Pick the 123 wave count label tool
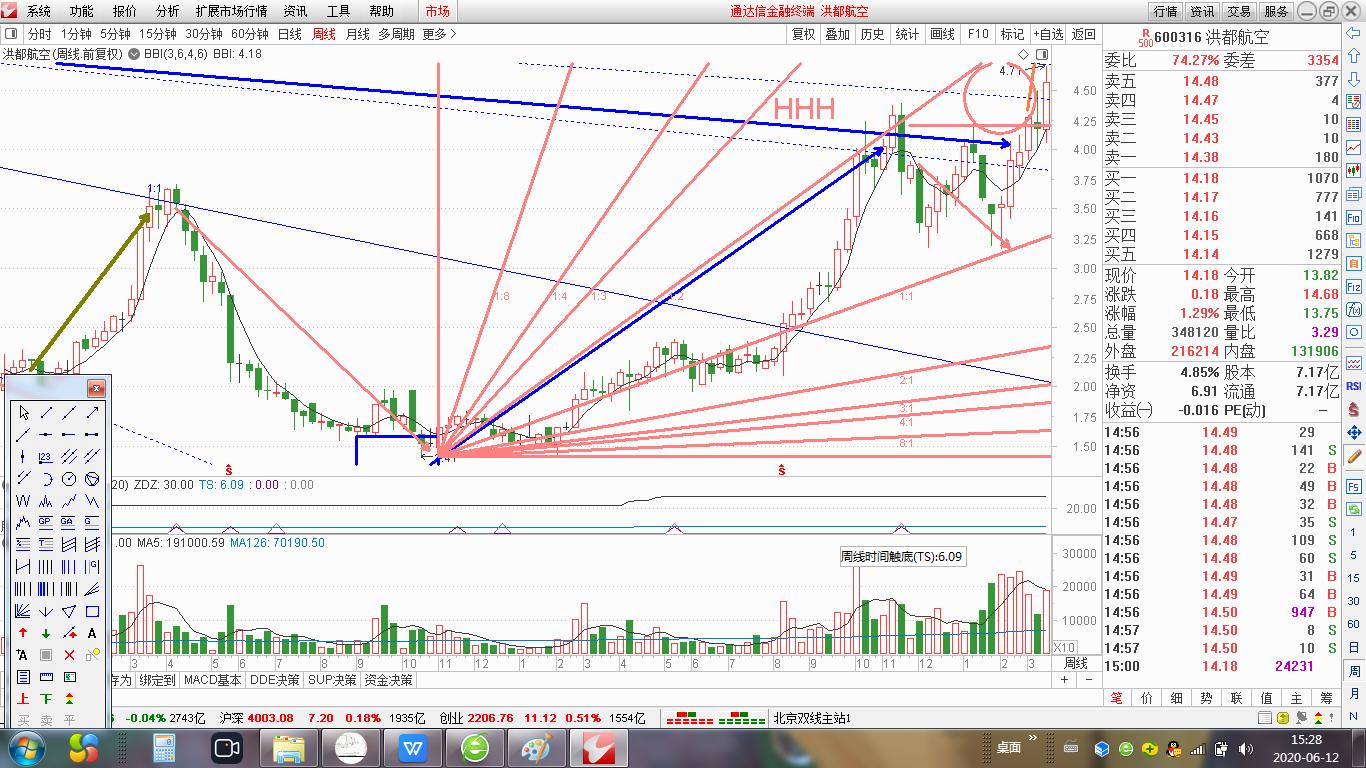The width and height of the screenshot is (1366, 768). coord(46,457)
